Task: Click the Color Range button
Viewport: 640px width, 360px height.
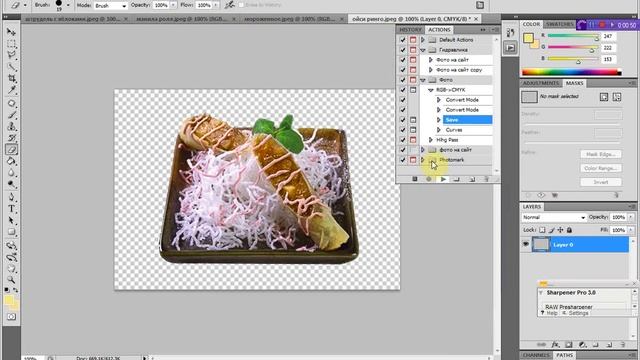Action: tap(601, 168)
